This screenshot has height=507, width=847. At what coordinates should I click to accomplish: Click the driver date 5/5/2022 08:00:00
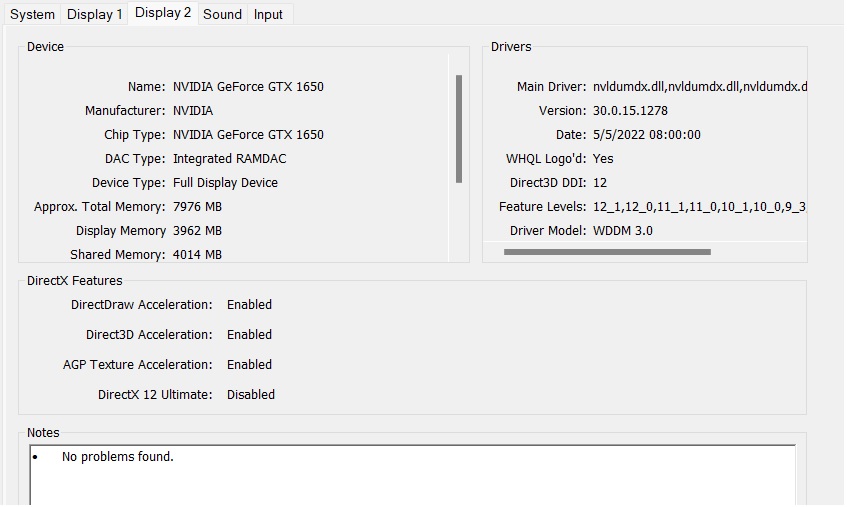click(x=647, y=134)
